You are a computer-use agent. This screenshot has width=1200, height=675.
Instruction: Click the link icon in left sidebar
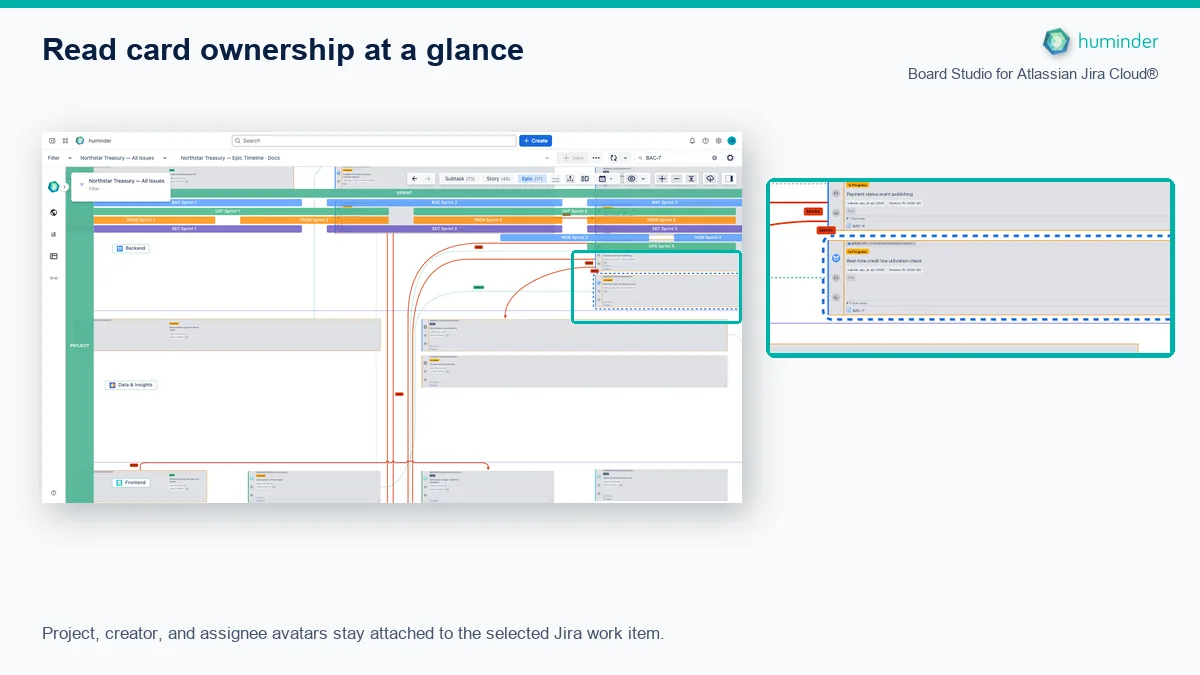(53, 277)
